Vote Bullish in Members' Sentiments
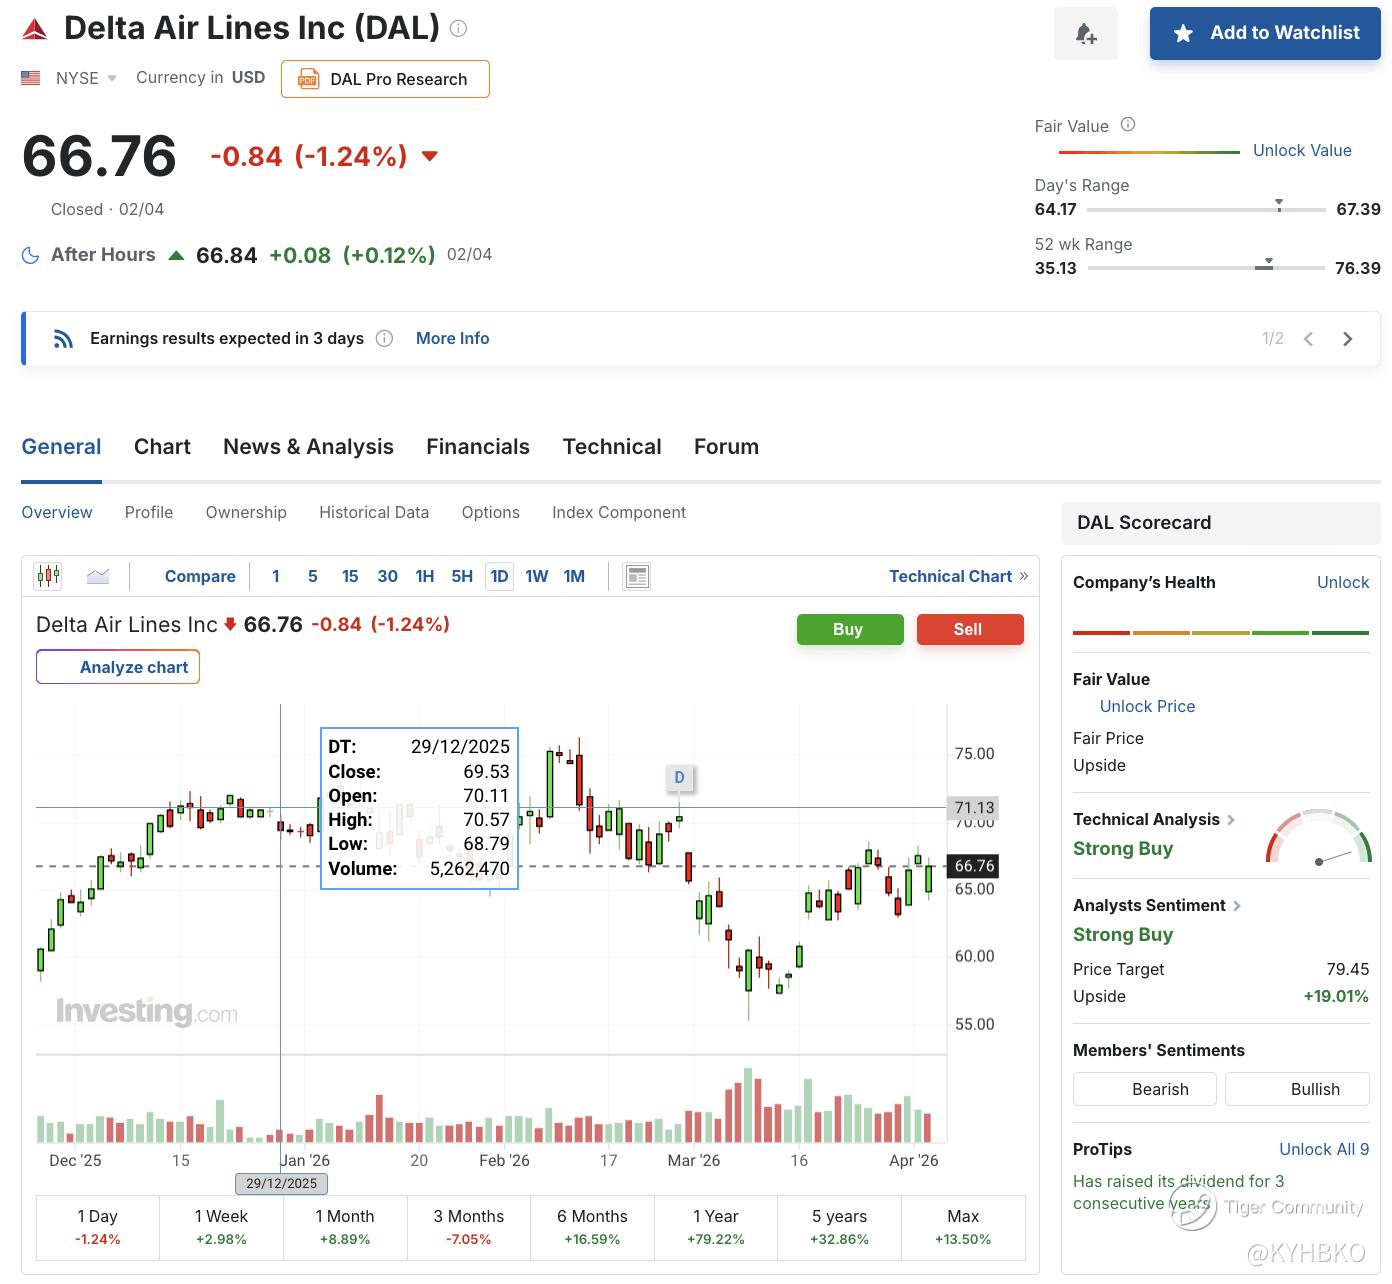This screenshot has width=1392, height=1284. tap(1297, 1089)
